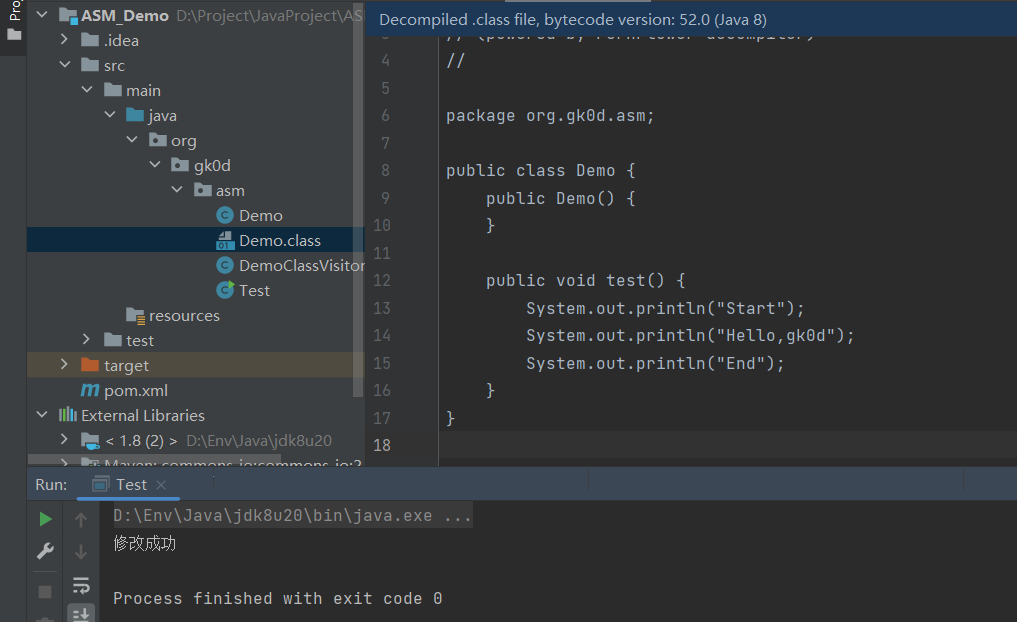The height and width of the screenshot is (622, 1017).
Task: Go up the stack trace arrow
Action: click(81, 519)
